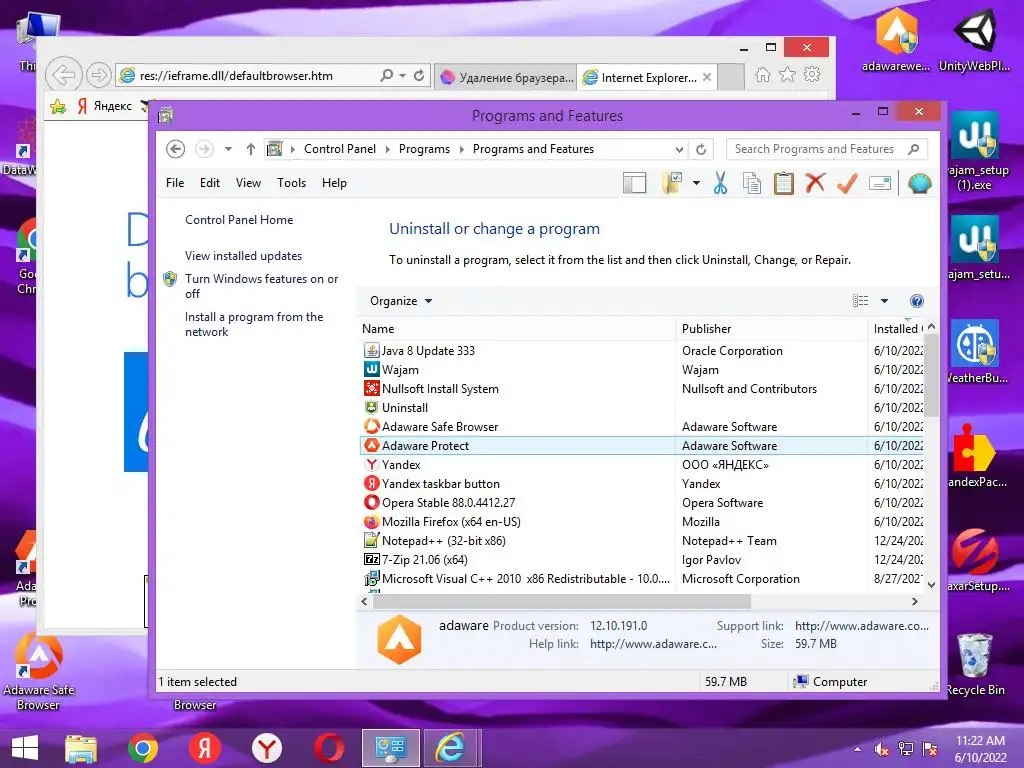Click the orange checkmark toolbar icon

(847, 184)
